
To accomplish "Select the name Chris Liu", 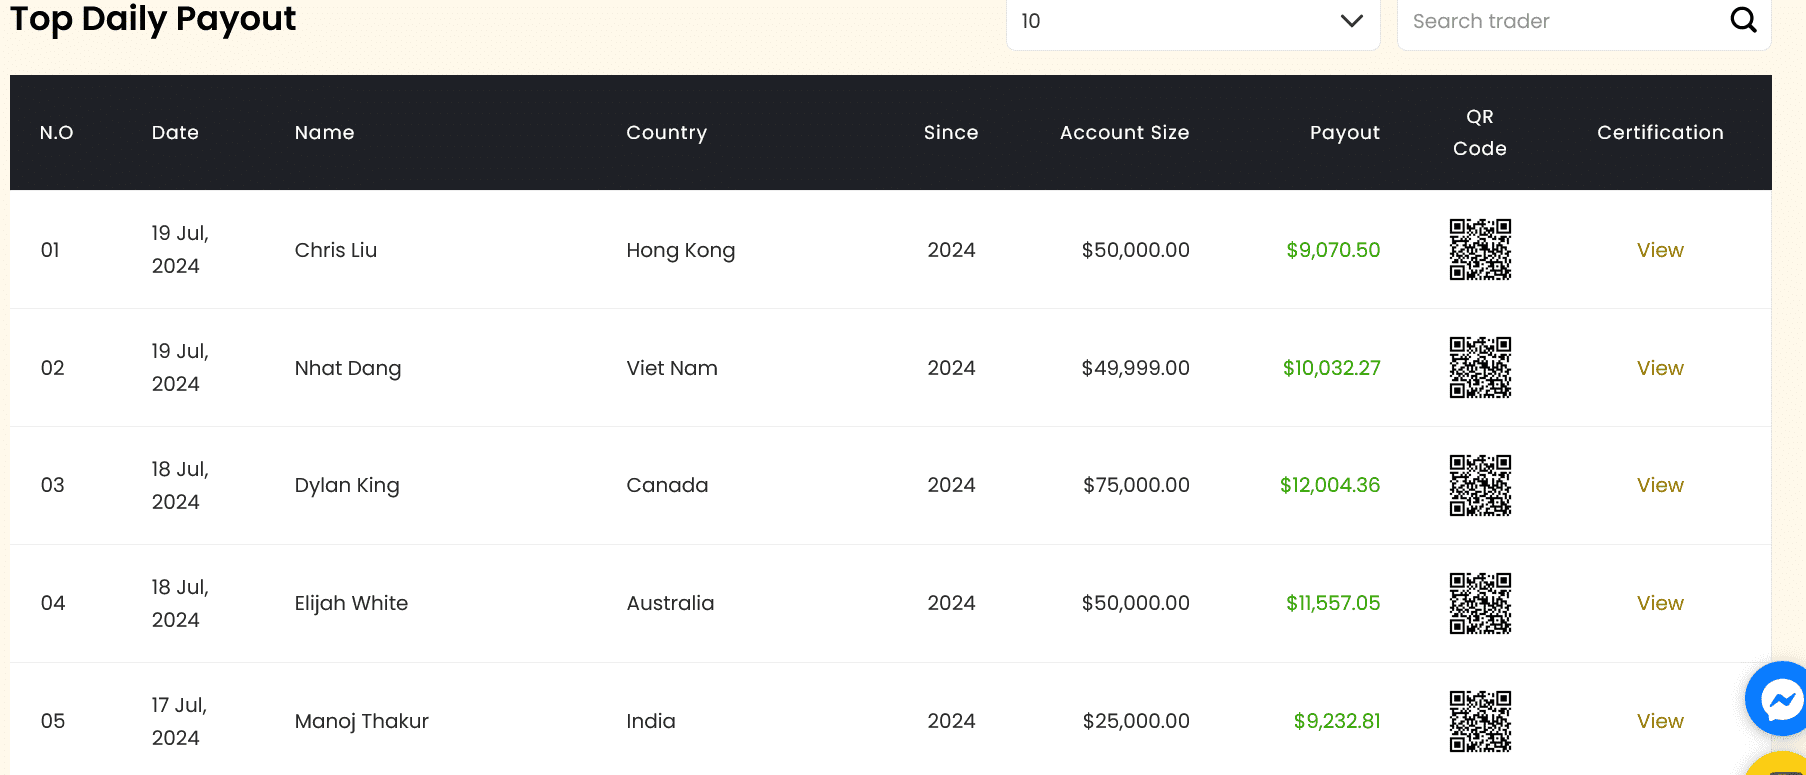I will [336, 250].
